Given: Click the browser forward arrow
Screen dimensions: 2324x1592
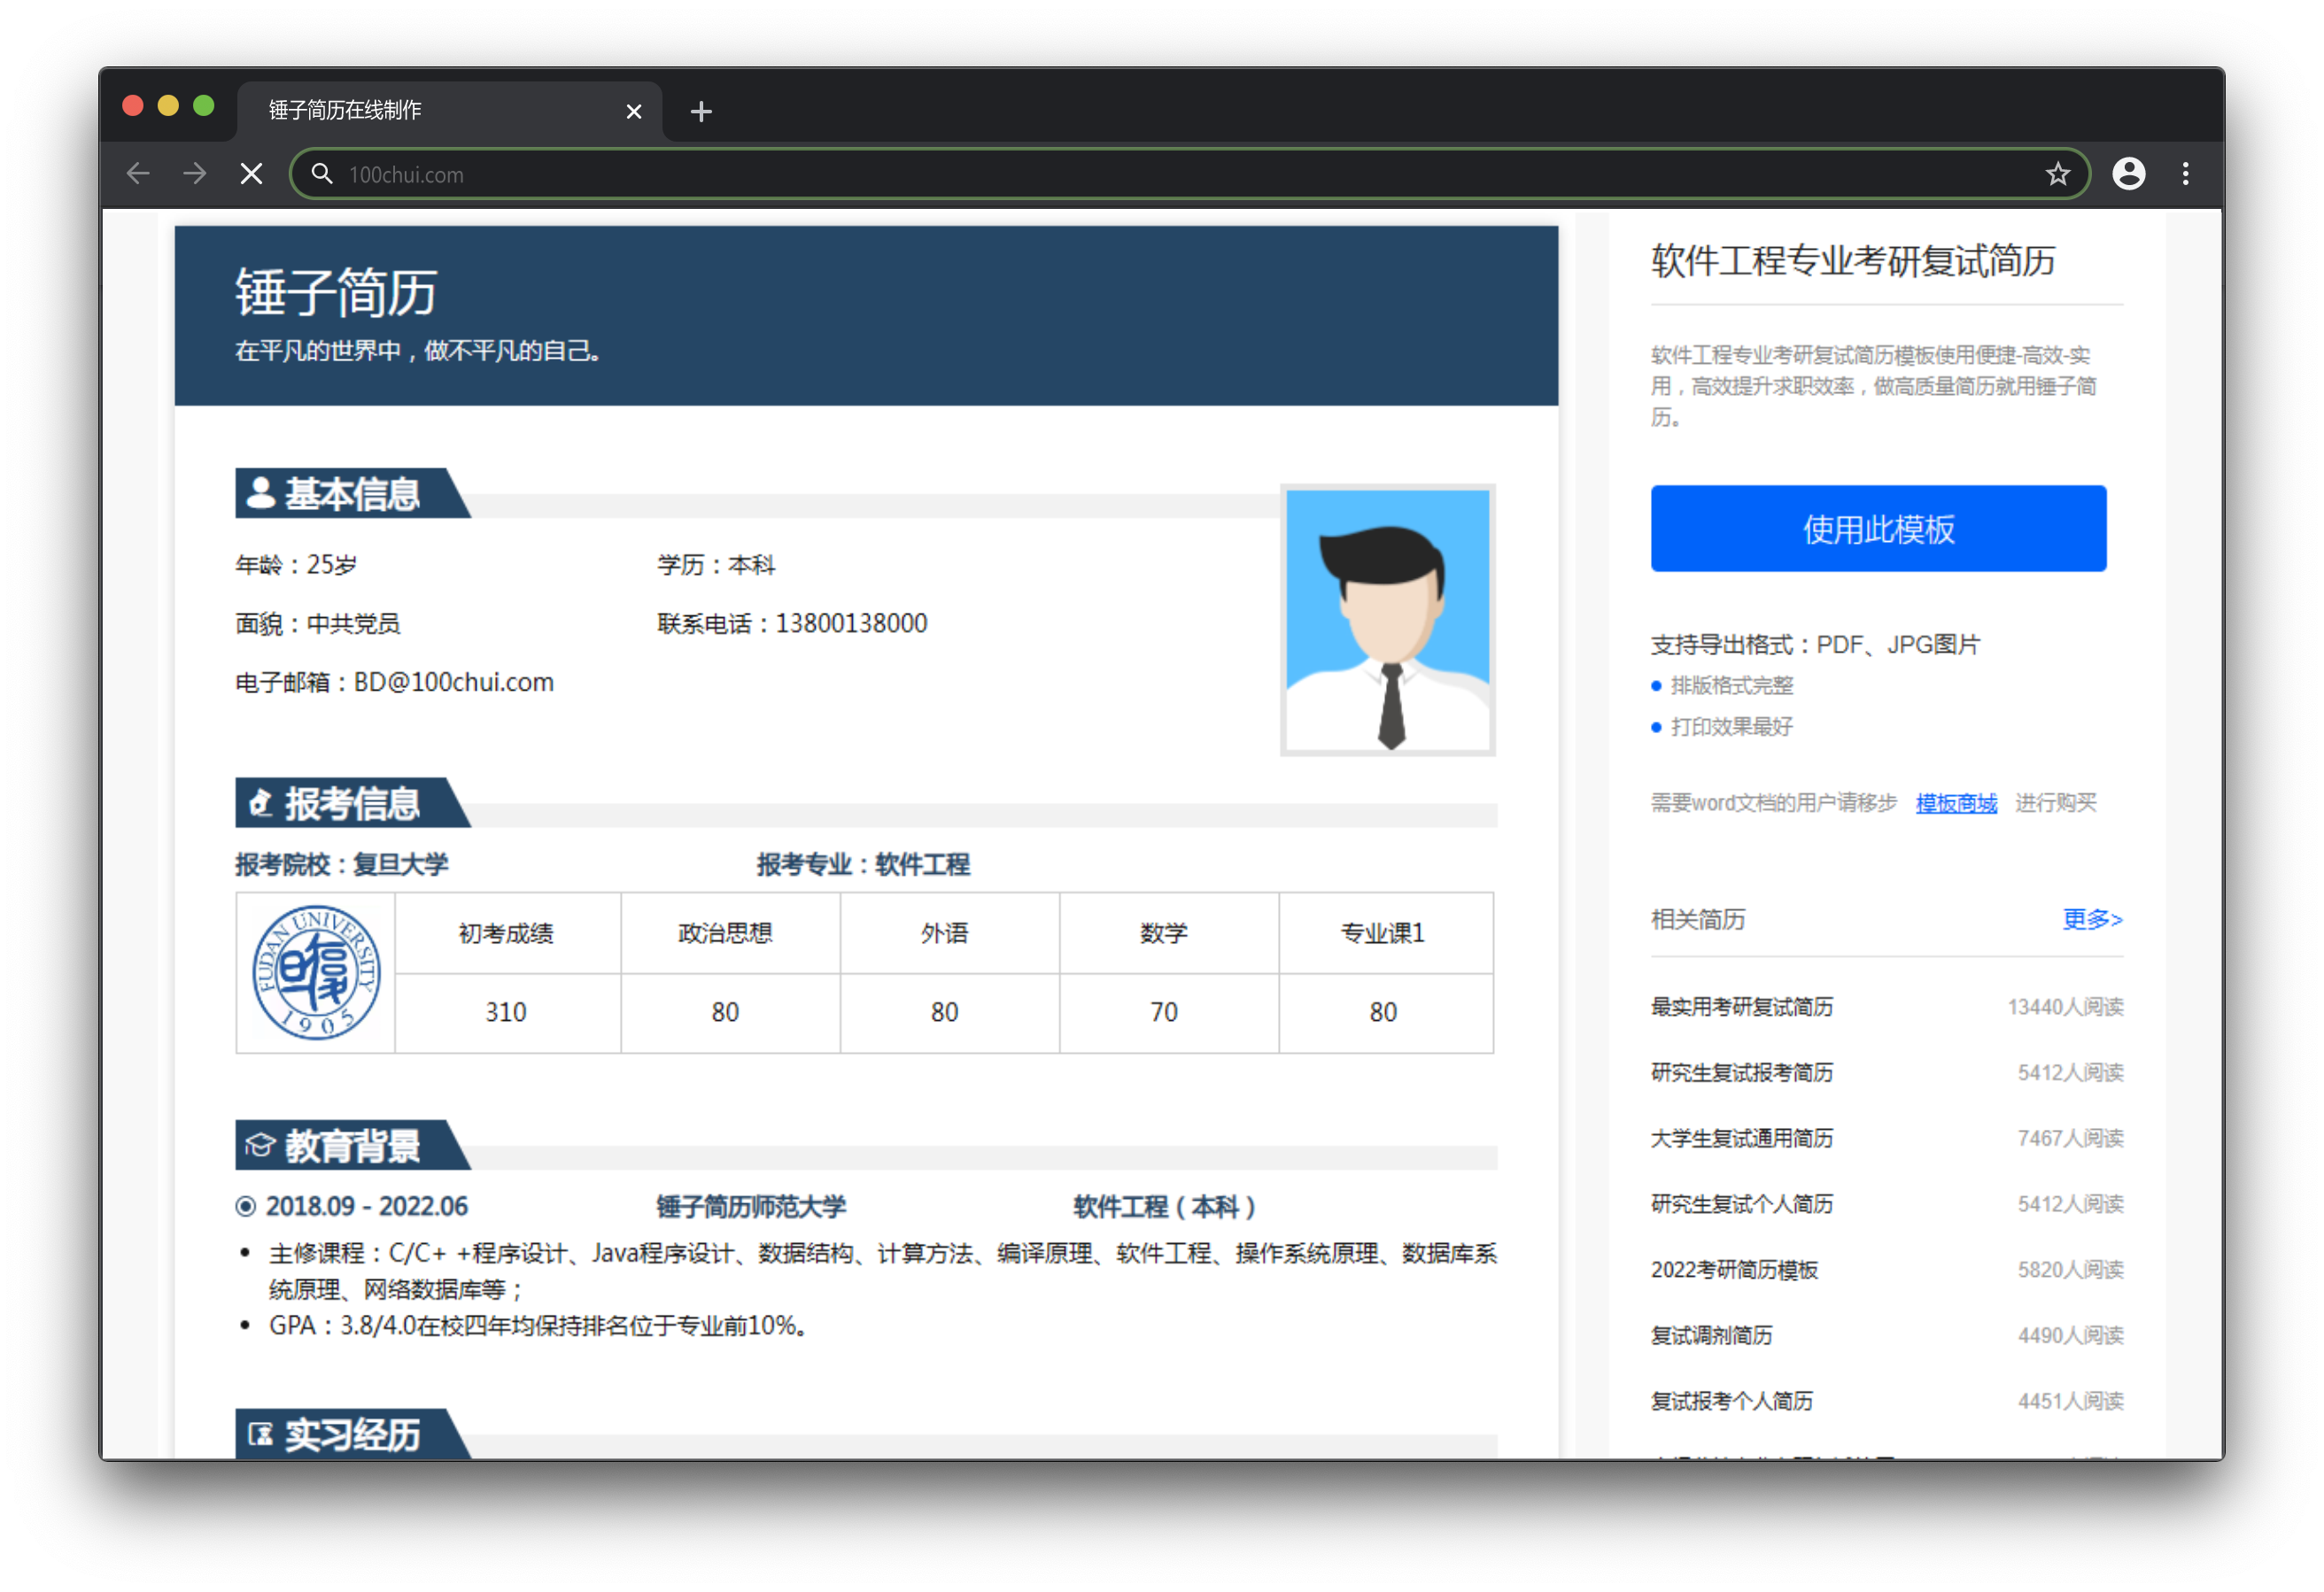Looking at the screenshot, I should 195,174.
